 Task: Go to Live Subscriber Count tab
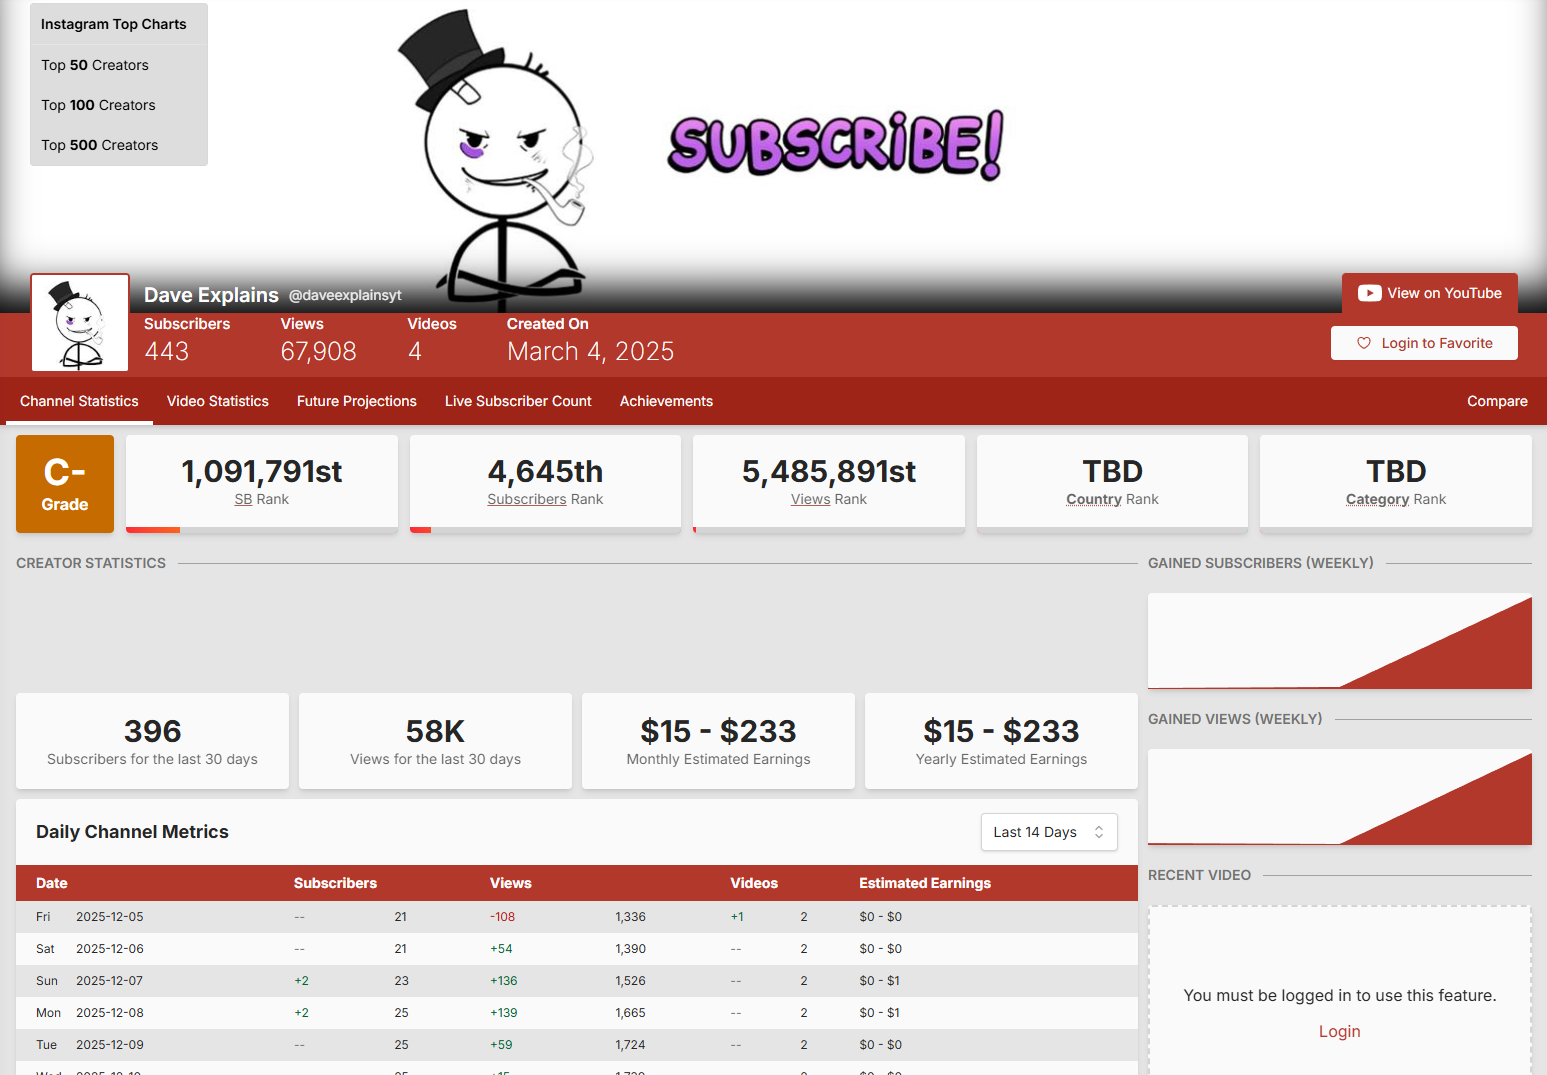[x=518, y=401]
